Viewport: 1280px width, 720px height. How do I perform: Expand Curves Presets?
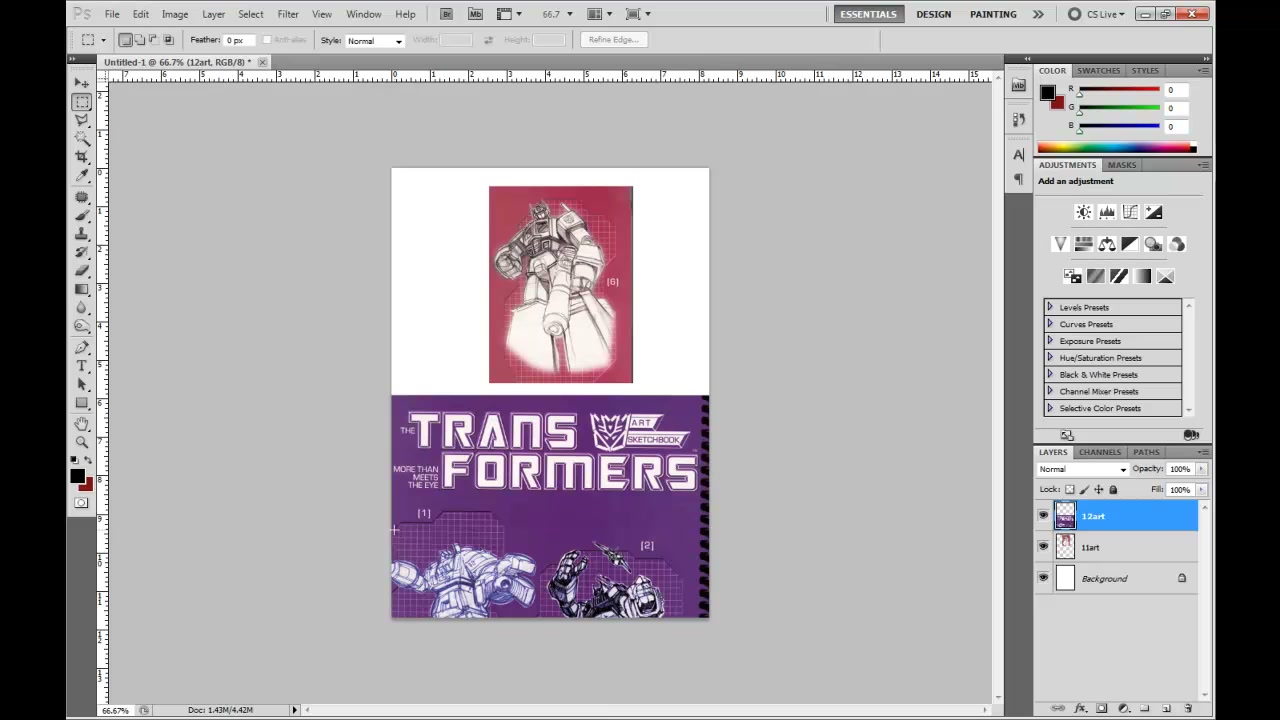[1049, 324]
